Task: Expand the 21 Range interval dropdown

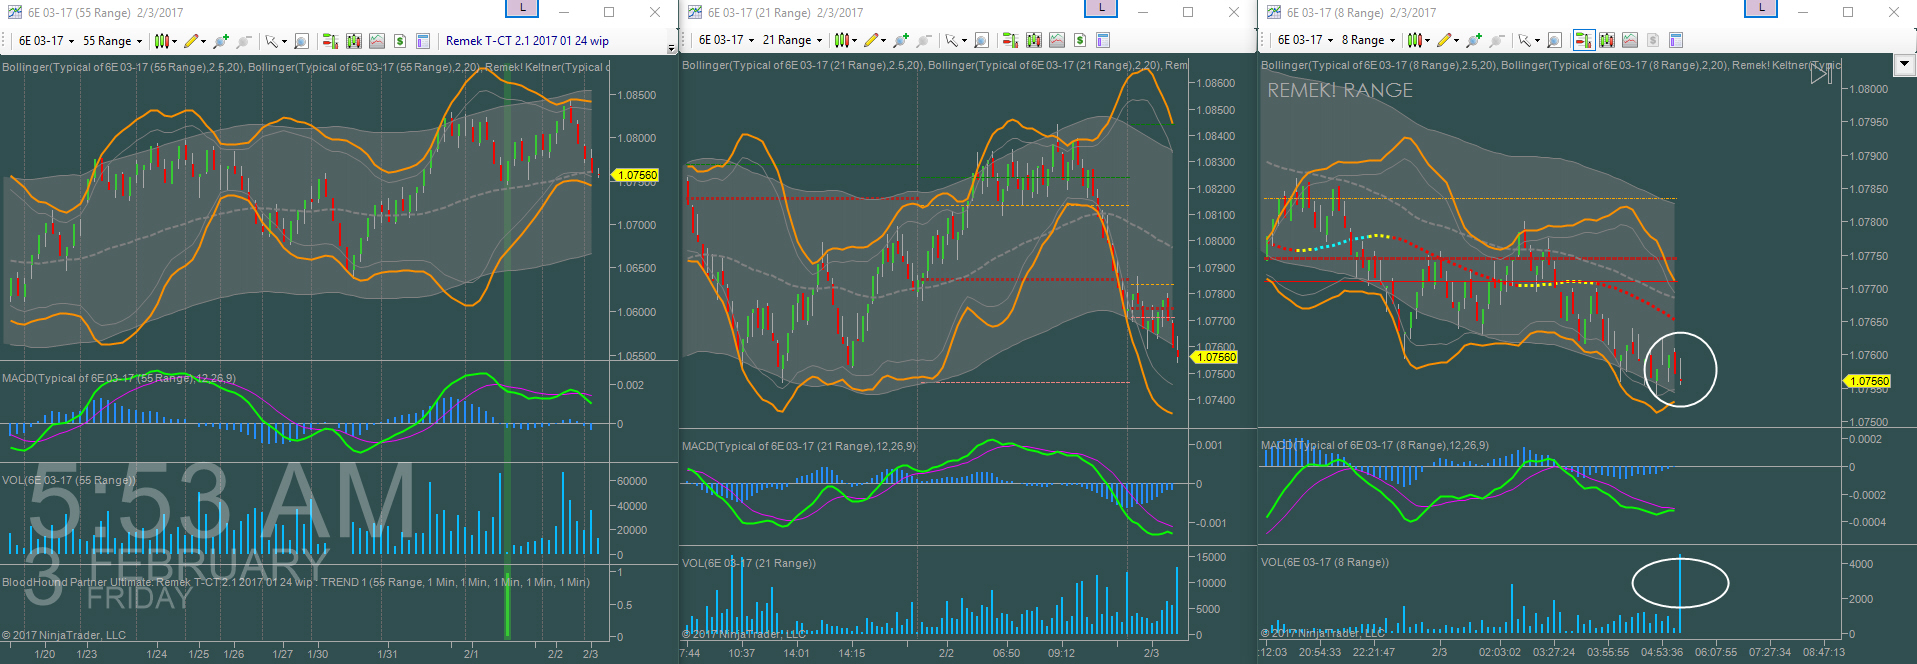Action: [x=819, y=40]
